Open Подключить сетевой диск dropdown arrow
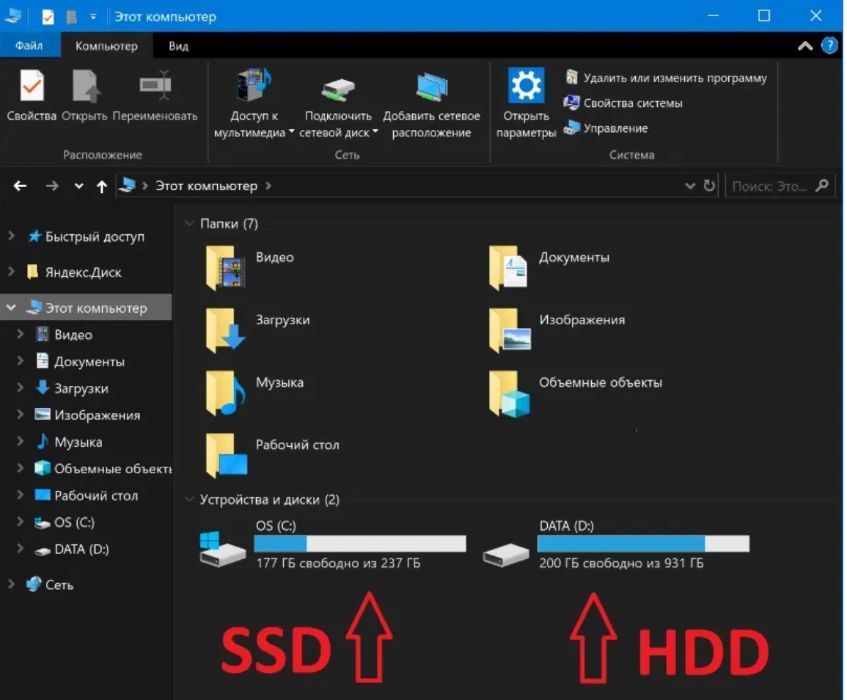 375,131
